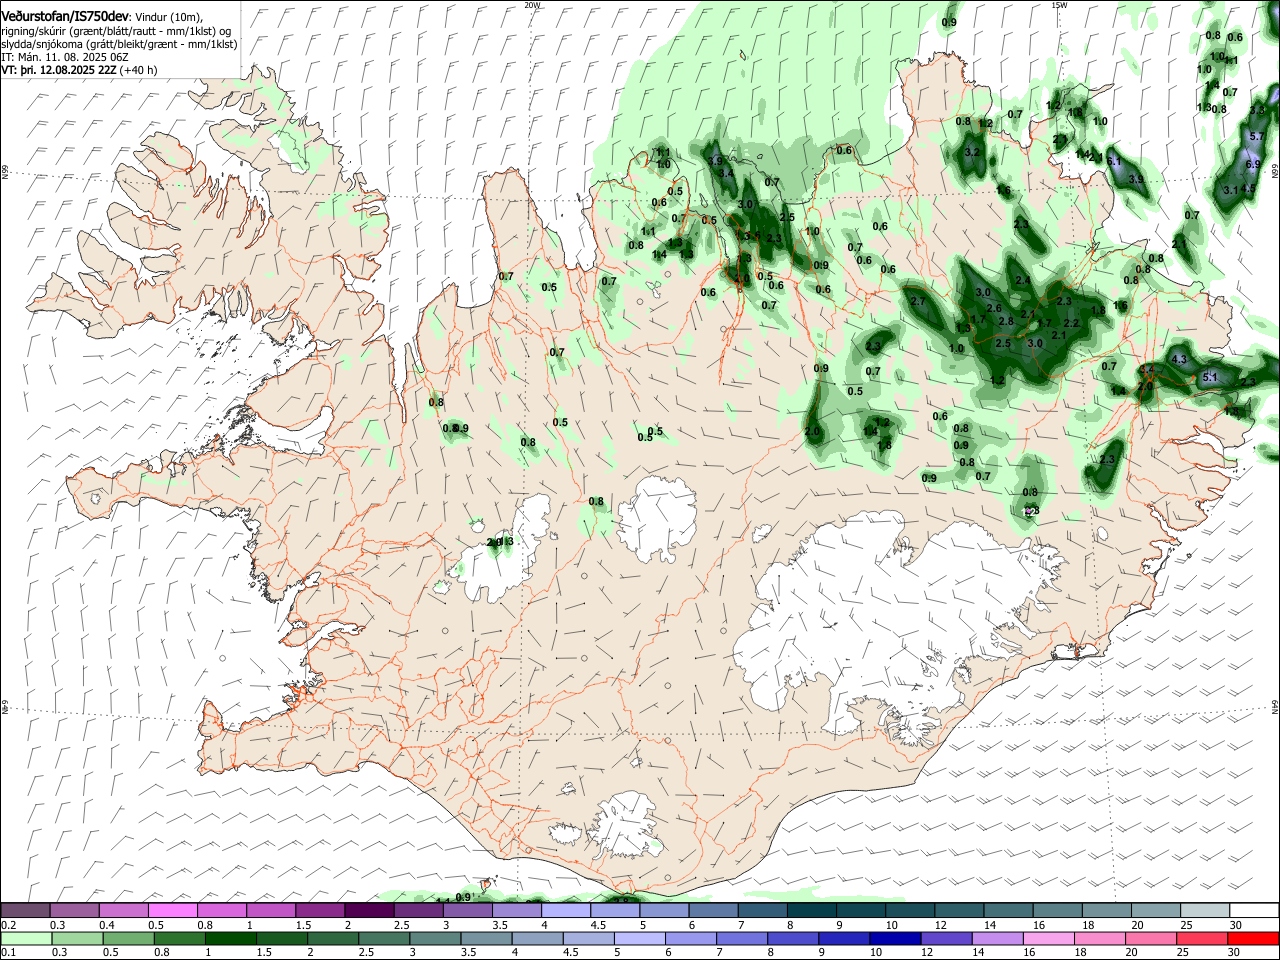The height and width of the screenshot is (960, 1280).
Task: Click the 5.7 precipitation value
Action: click(x=1258, y=135)
